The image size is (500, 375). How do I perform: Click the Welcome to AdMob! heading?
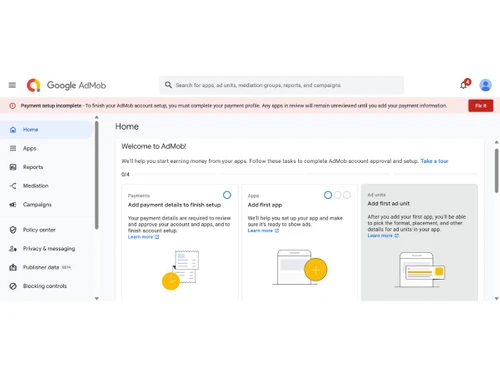tap(154, 146)
